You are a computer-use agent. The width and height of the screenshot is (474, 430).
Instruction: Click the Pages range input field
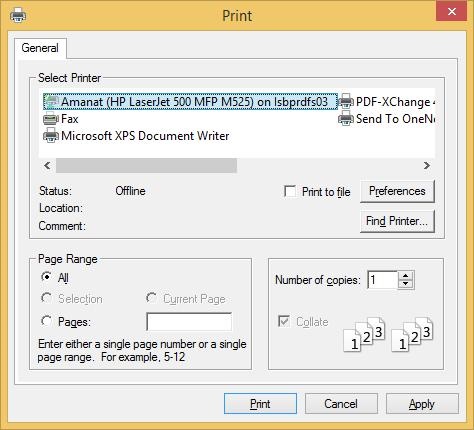click(x=189, y=322)
